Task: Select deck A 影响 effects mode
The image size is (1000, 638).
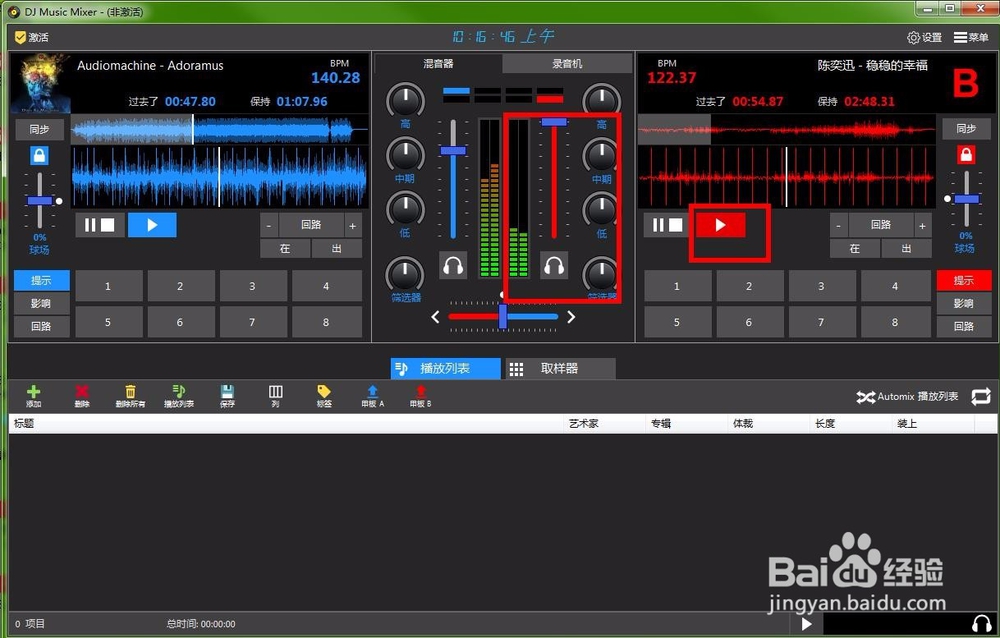Action: [x=41, y=303]
